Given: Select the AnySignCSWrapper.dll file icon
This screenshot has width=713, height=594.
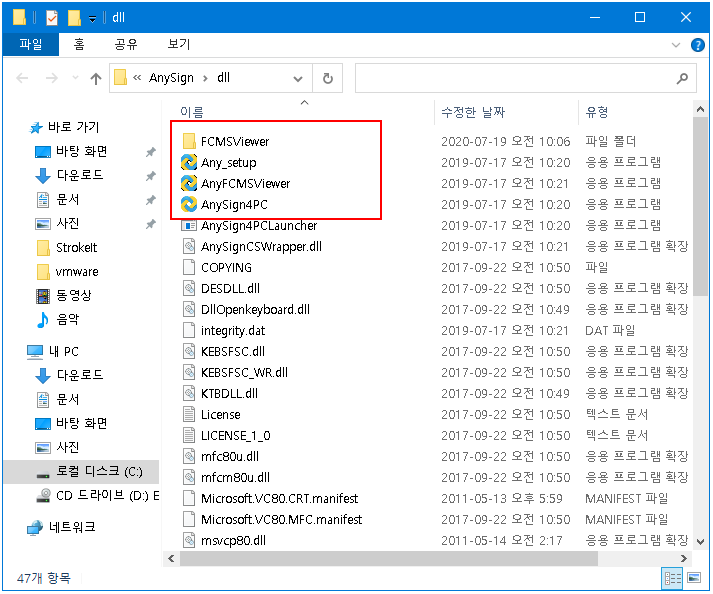Looking at the screenshot, I should pyautogui.click(x=189, y=247).
